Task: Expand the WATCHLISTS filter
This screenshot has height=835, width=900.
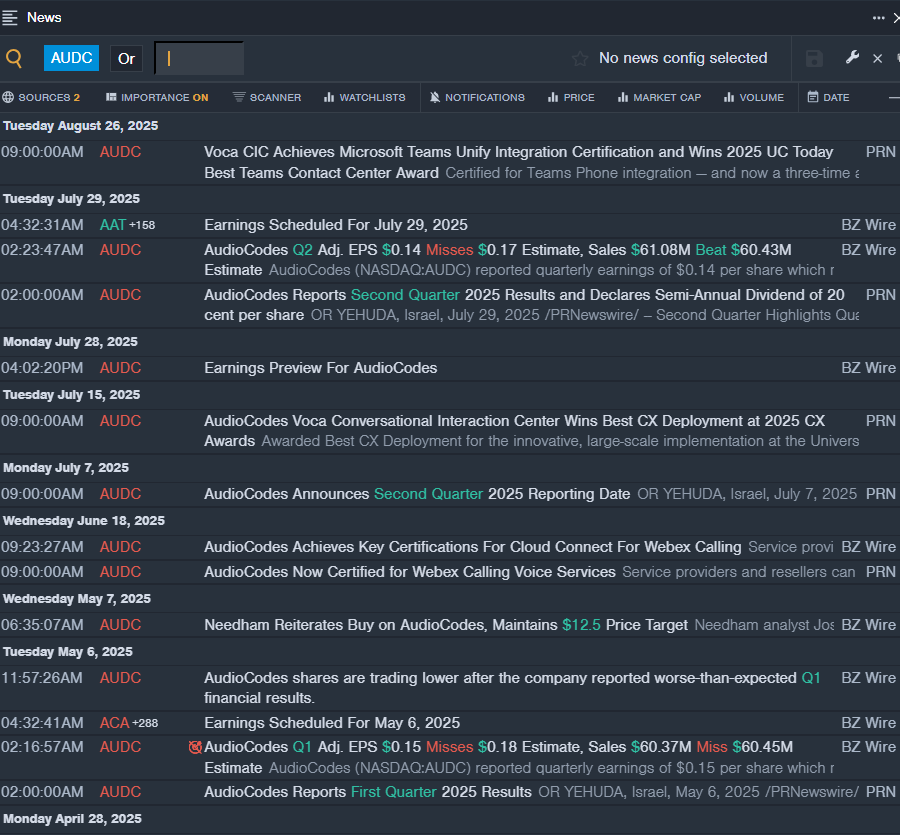Action: [x=364, y=98]
